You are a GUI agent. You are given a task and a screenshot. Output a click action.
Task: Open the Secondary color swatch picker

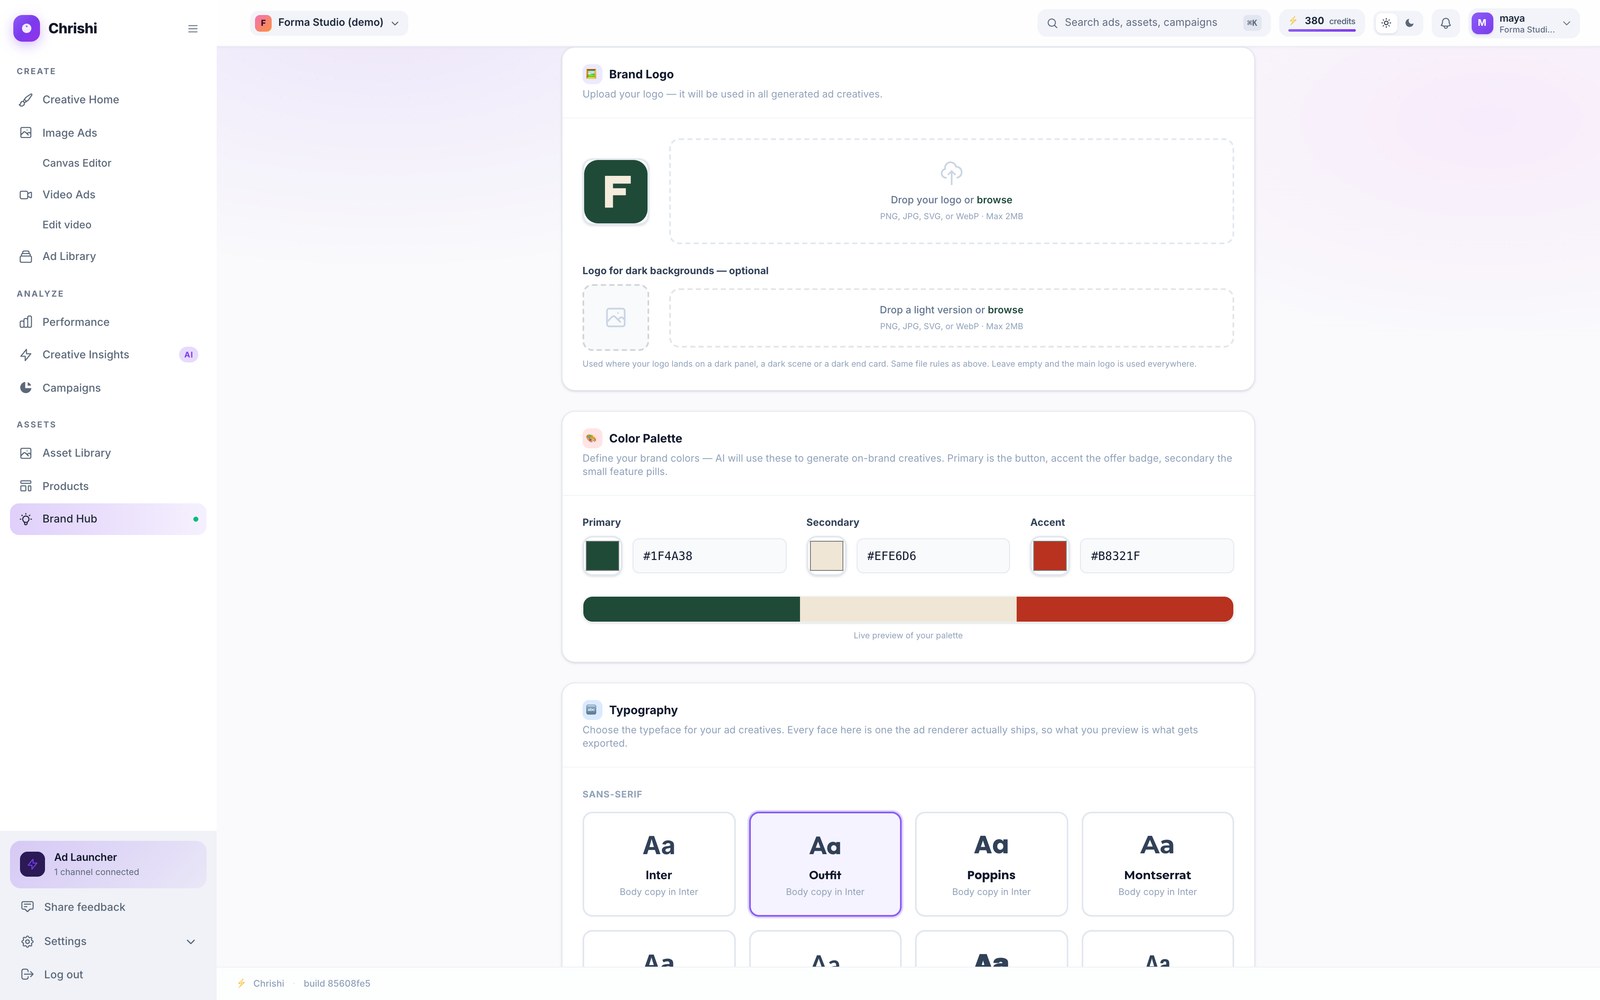(826, 556)
